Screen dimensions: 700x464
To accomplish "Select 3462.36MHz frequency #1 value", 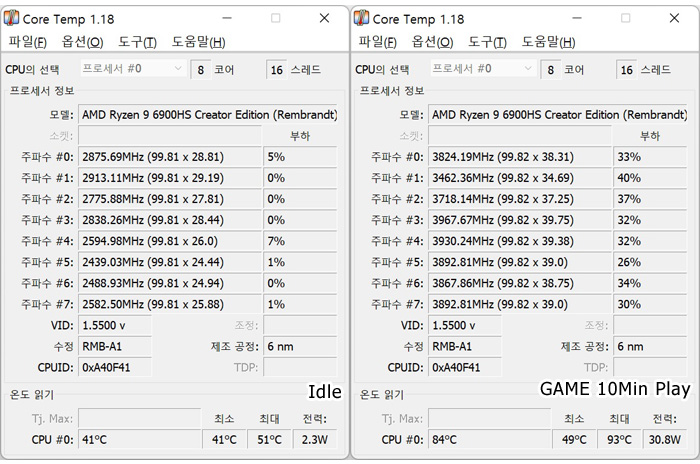I will click(x=520, y=178).
